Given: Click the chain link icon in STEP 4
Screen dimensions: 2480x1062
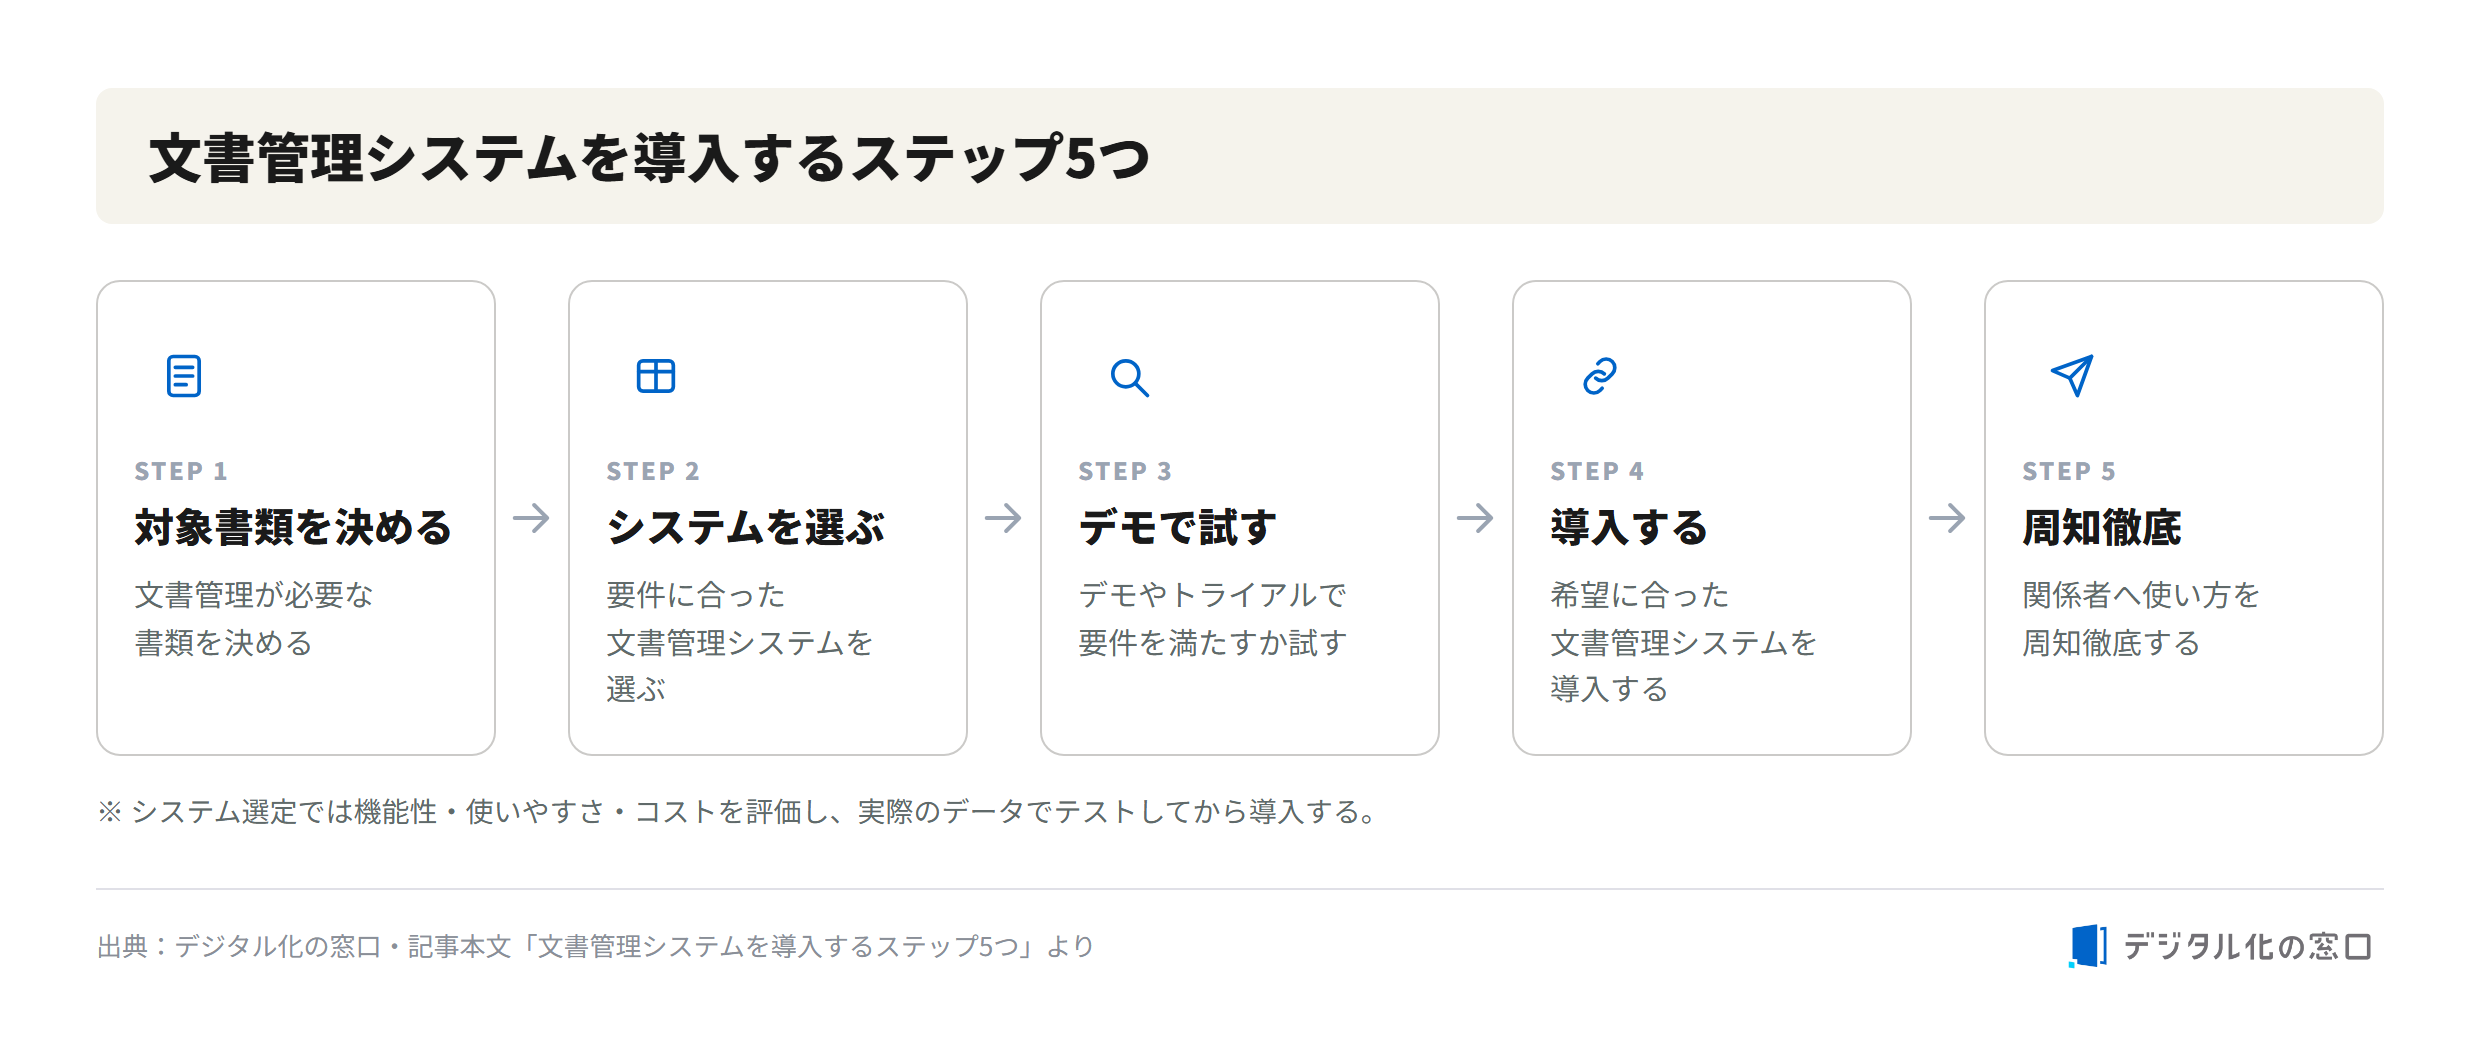Looking at the screenshot, I should tap(1600, 376).
